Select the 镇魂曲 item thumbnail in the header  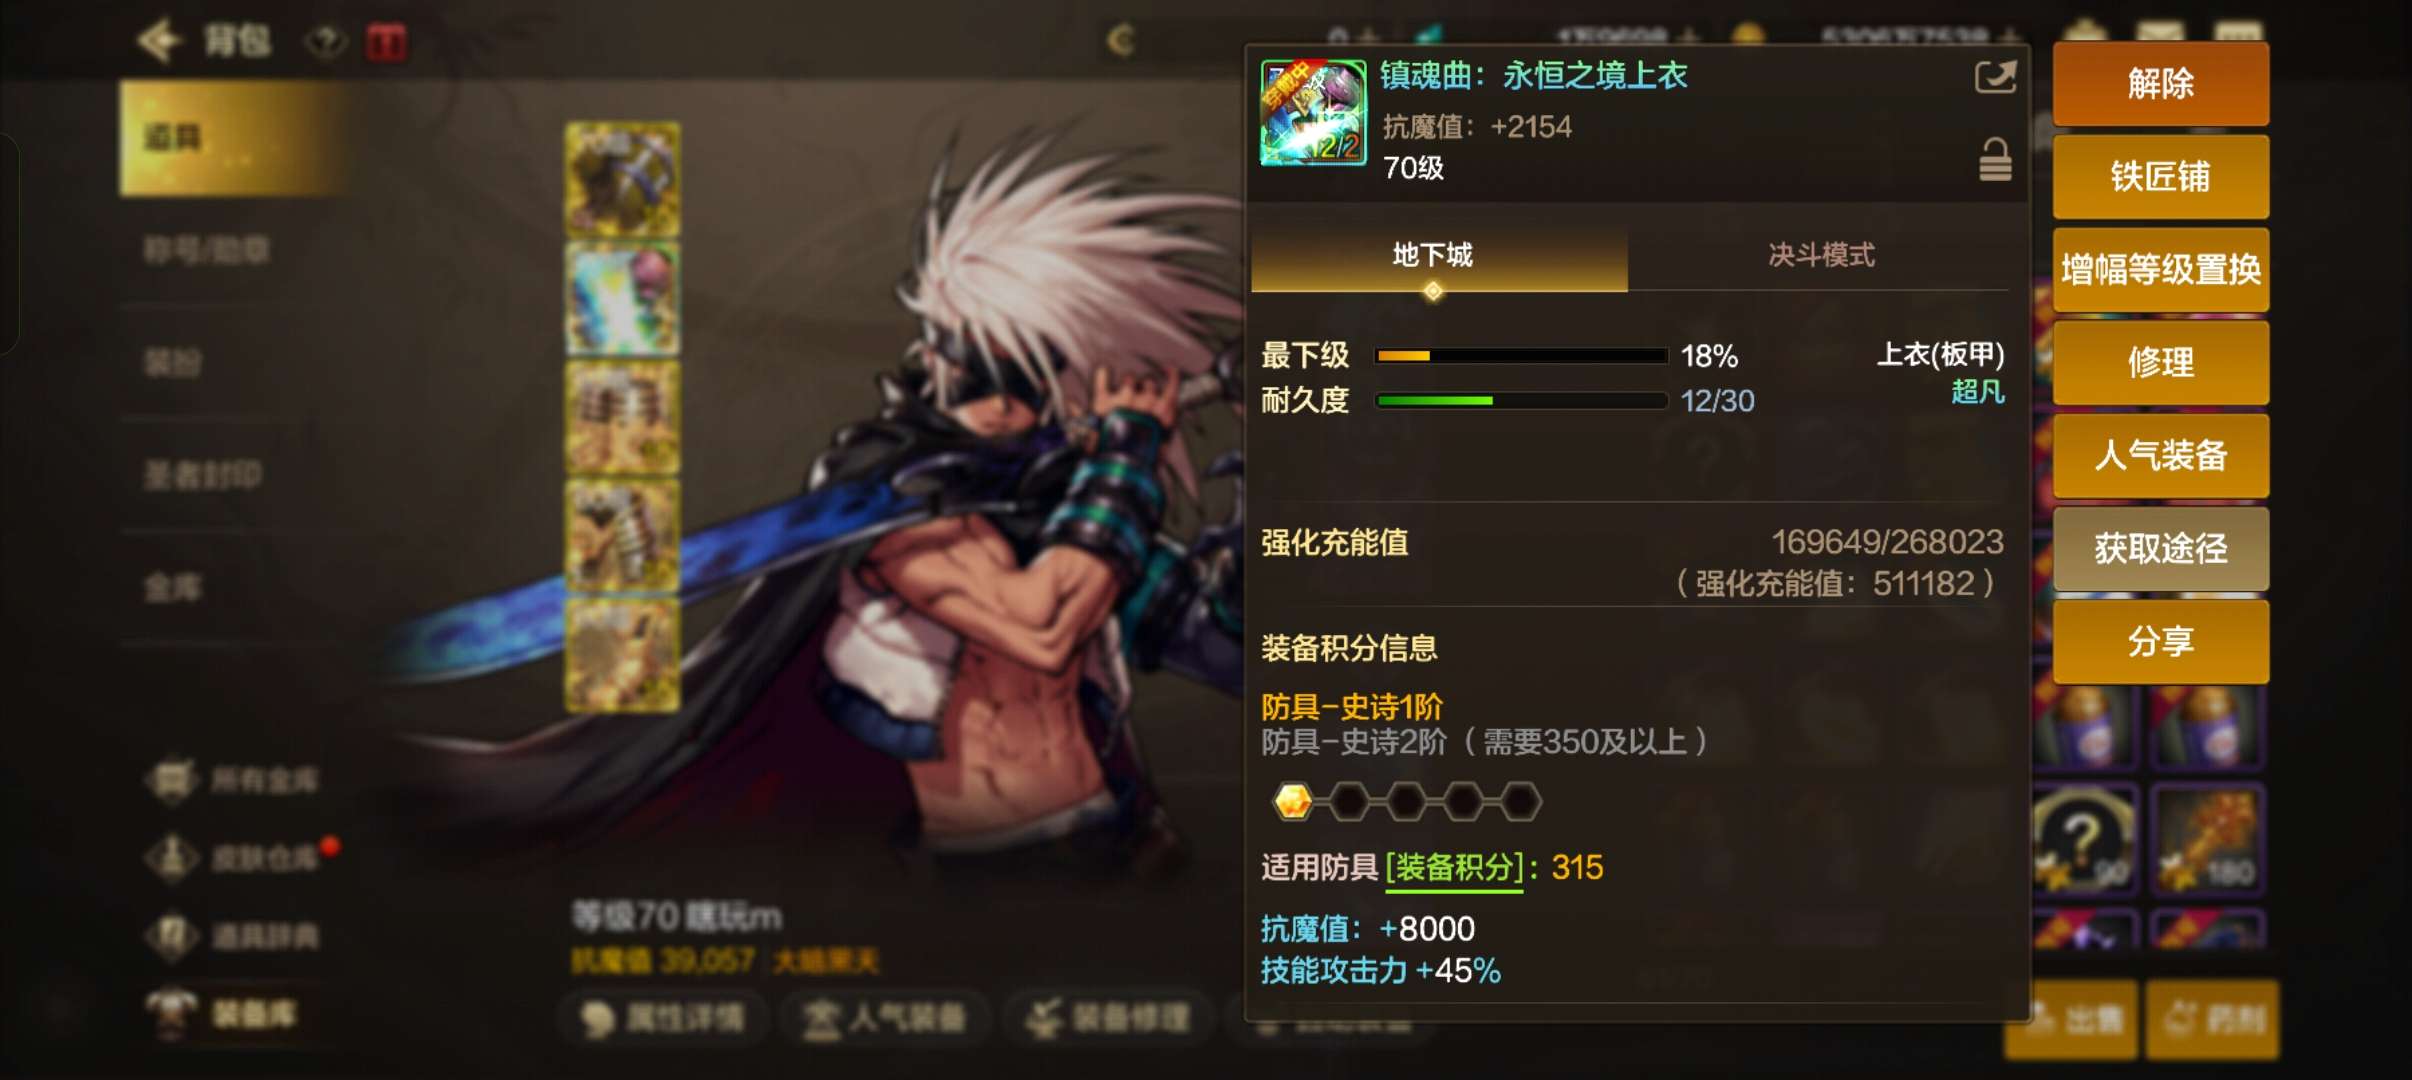pyautogui.click(x=1313, y=112)
